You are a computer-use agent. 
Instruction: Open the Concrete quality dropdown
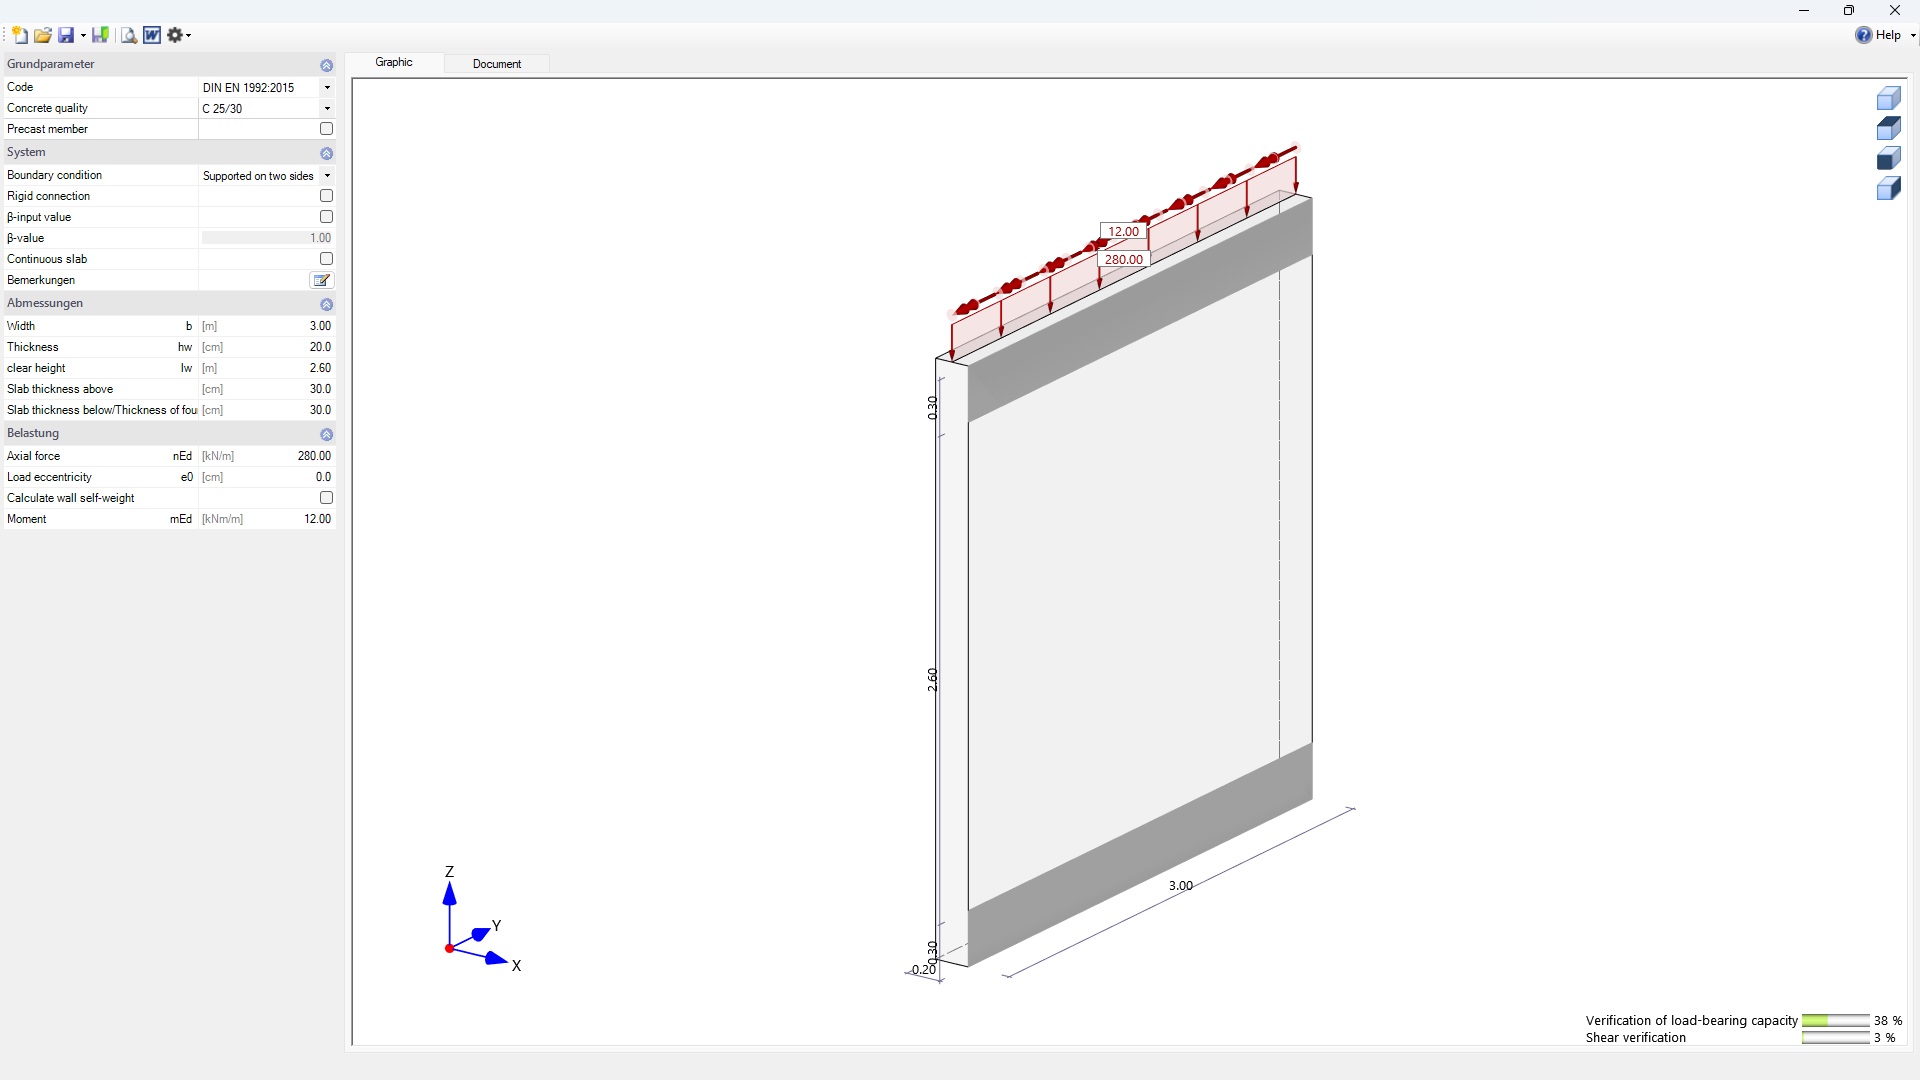click(x=327, y=108)
